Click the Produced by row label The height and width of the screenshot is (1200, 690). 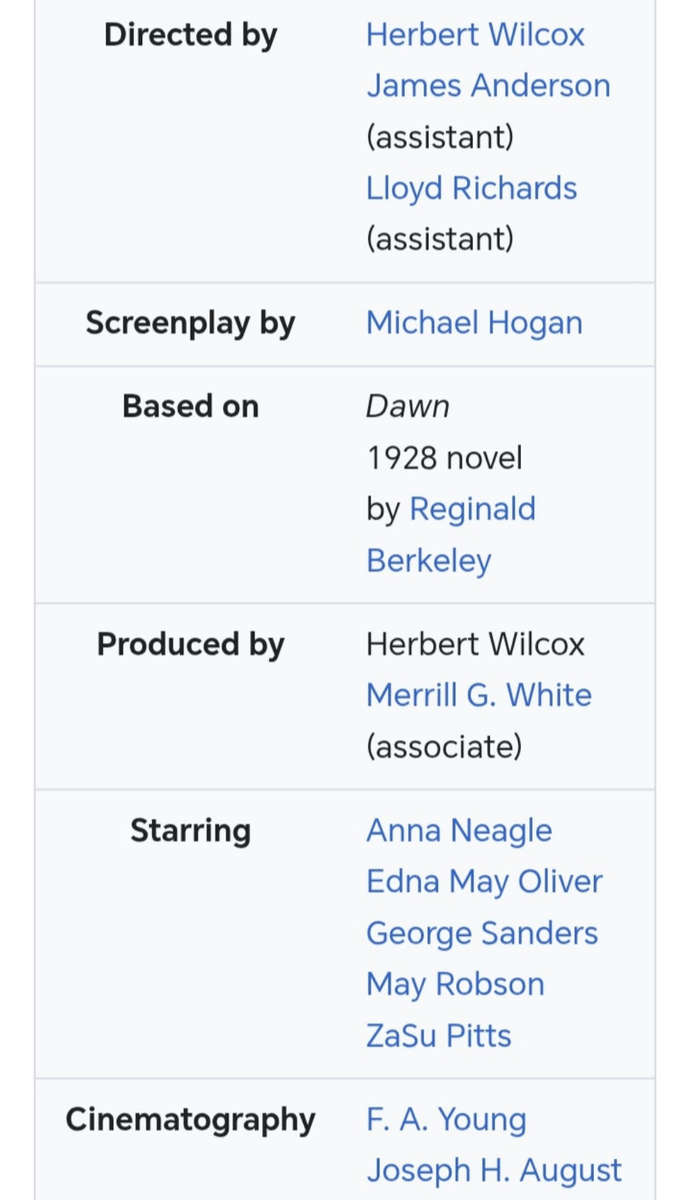point(190,645)
